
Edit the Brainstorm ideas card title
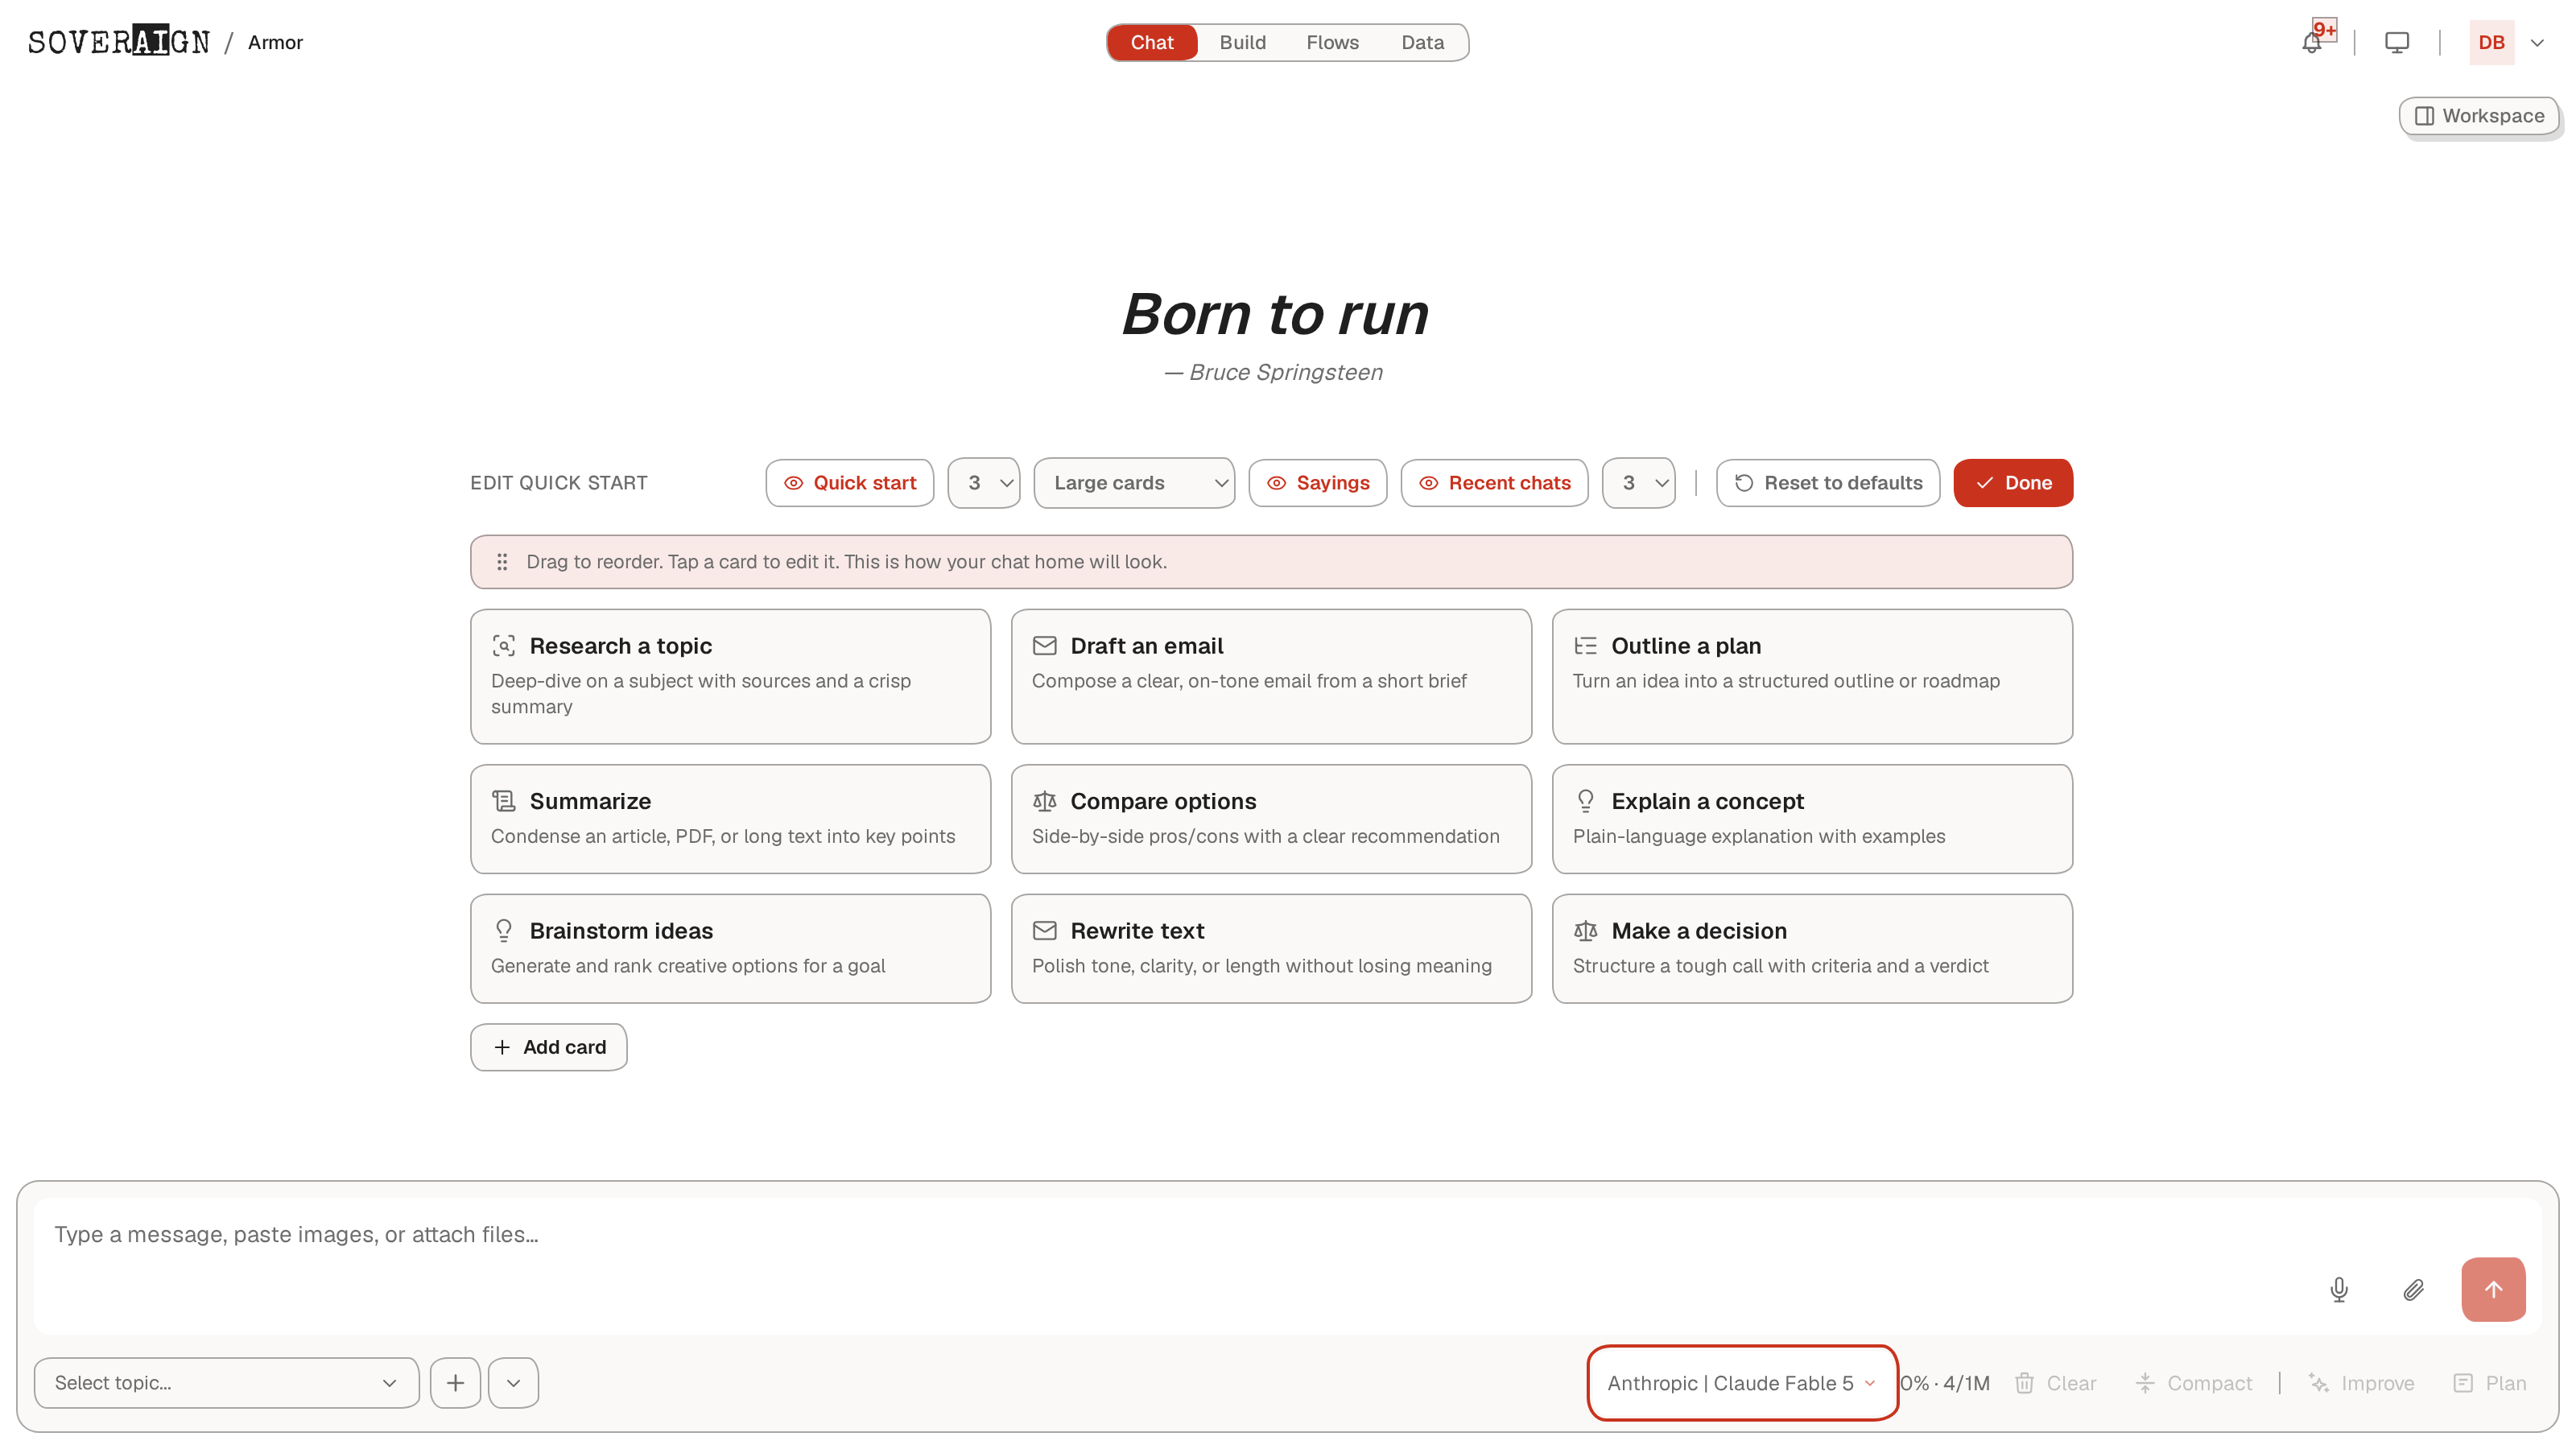pyautogui.click(x=621, y=931)
